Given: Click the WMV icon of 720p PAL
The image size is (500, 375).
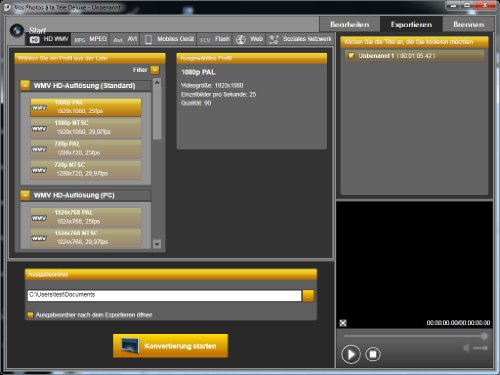Looking at the screenshot, I should pos(39,149).
